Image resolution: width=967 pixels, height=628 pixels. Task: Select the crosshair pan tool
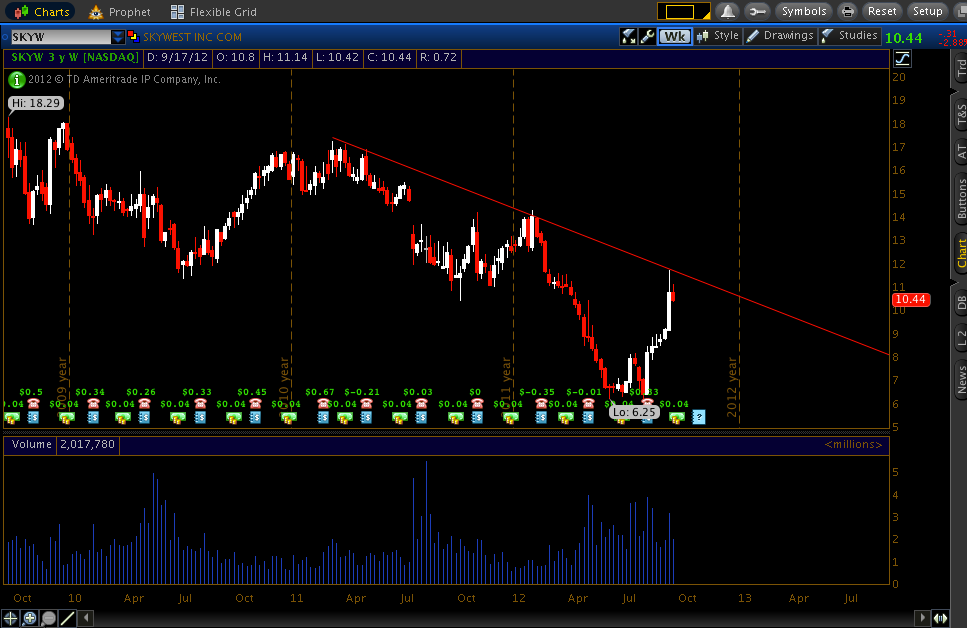10,618
